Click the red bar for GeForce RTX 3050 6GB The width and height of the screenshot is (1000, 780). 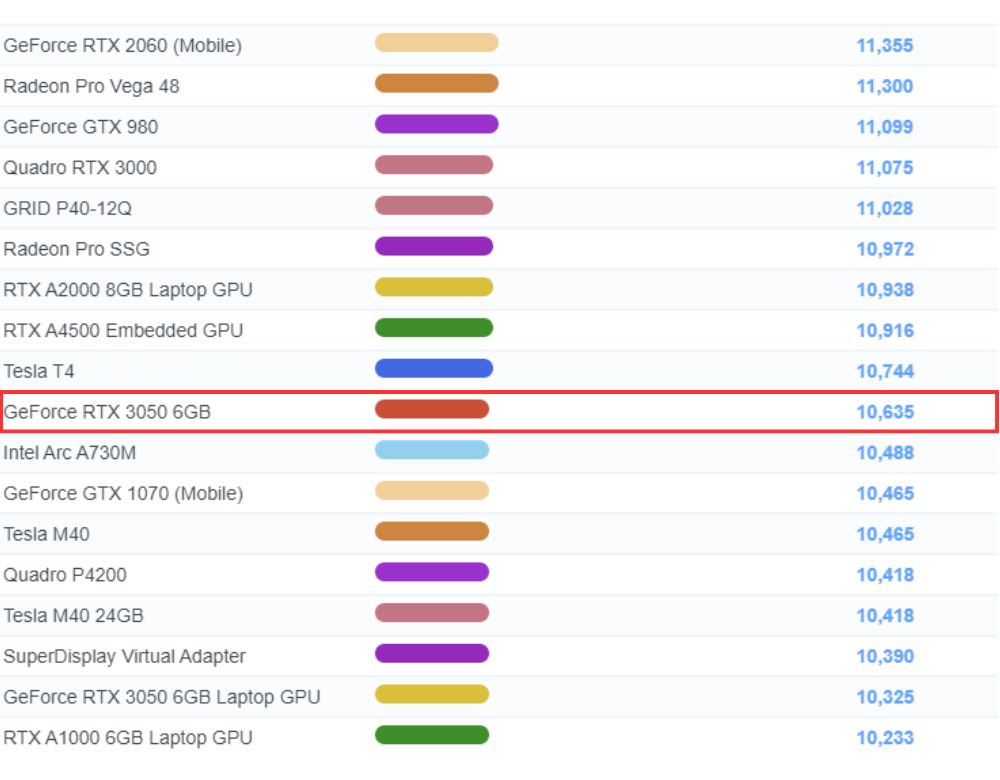(432, 409)
